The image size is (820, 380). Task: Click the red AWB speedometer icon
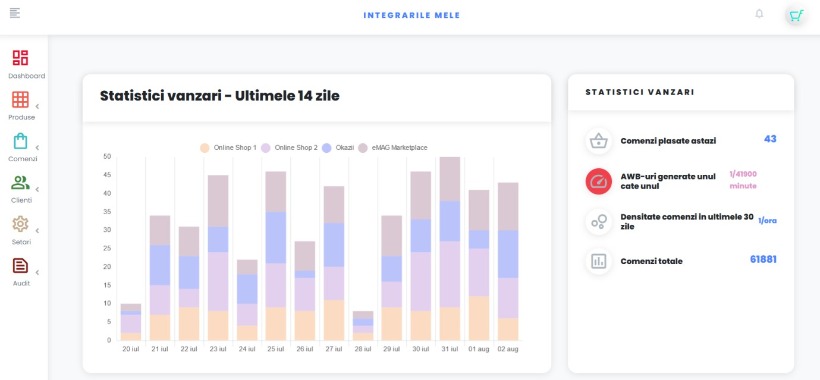(599, 181)
